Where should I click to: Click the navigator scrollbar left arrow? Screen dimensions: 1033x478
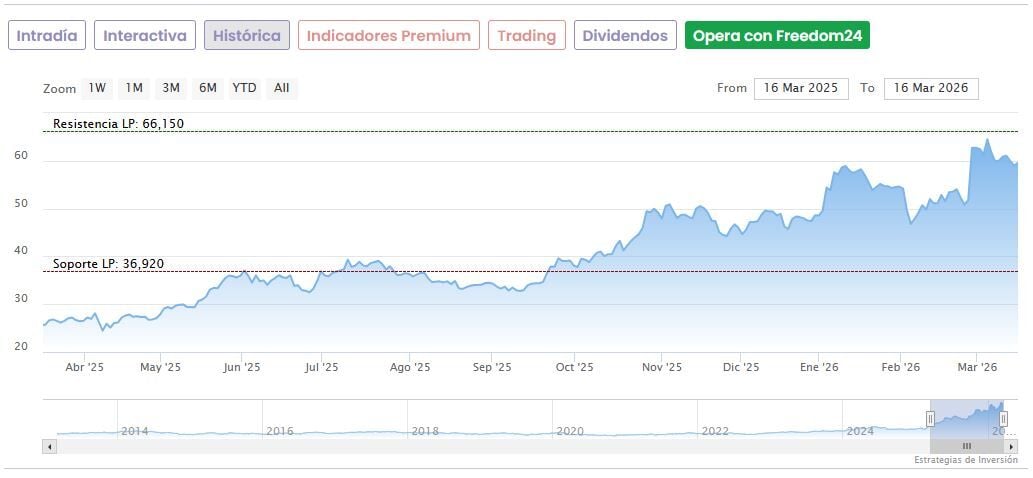point(49,446)
